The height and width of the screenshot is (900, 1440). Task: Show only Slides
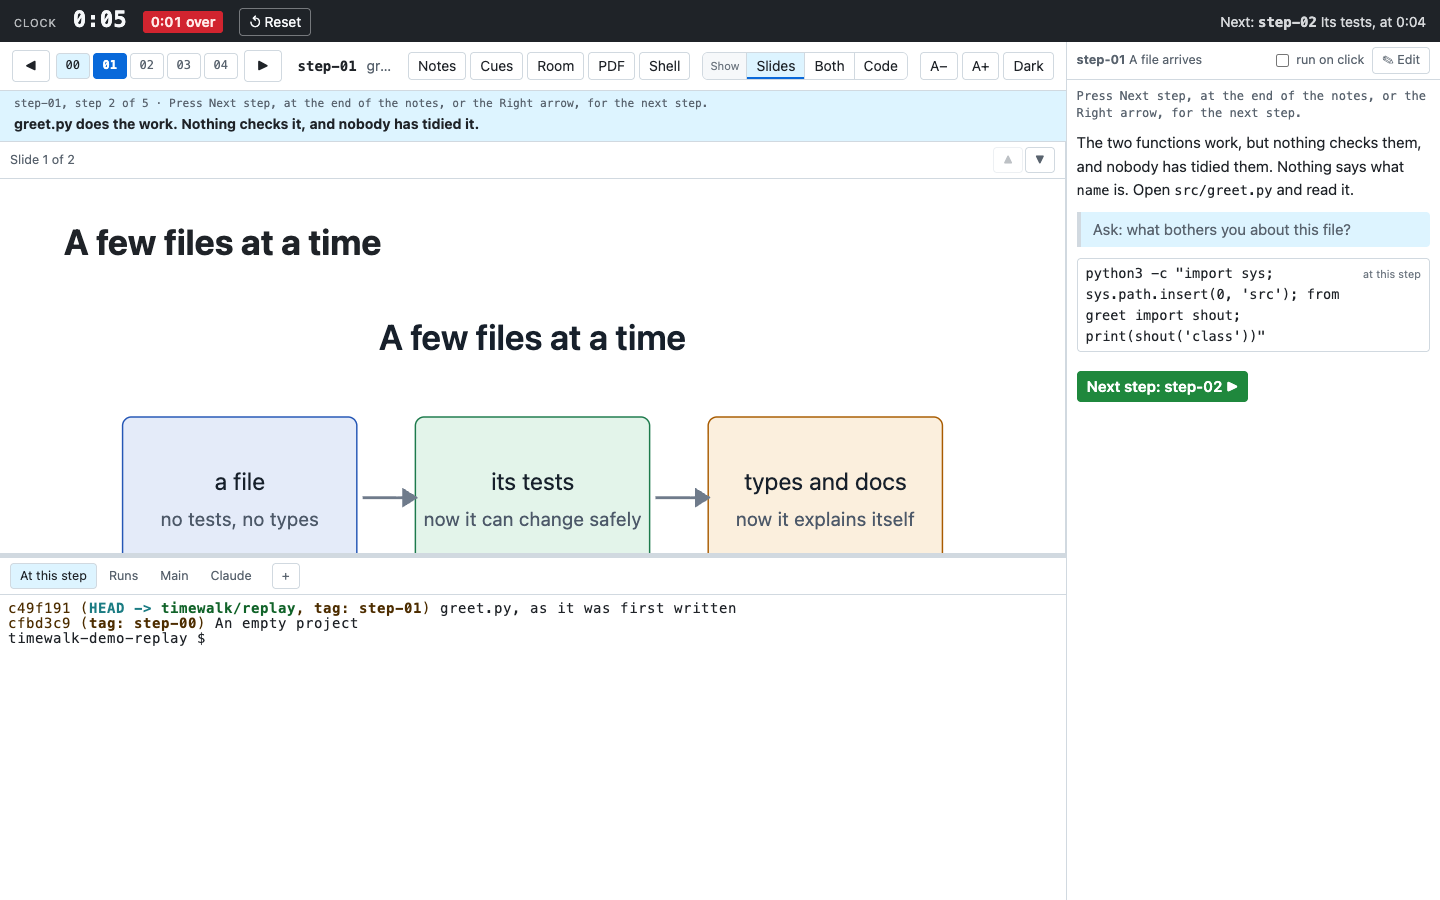coord(776,66)
